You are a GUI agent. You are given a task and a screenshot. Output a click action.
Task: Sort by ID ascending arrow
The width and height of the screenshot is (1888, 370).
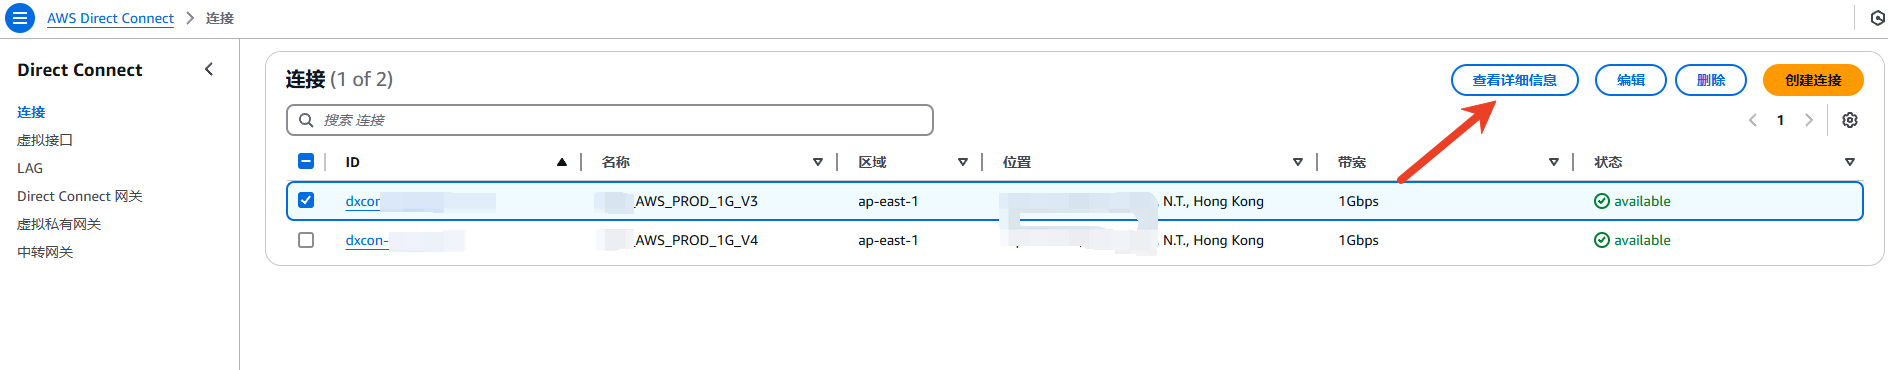coord(562,162)
